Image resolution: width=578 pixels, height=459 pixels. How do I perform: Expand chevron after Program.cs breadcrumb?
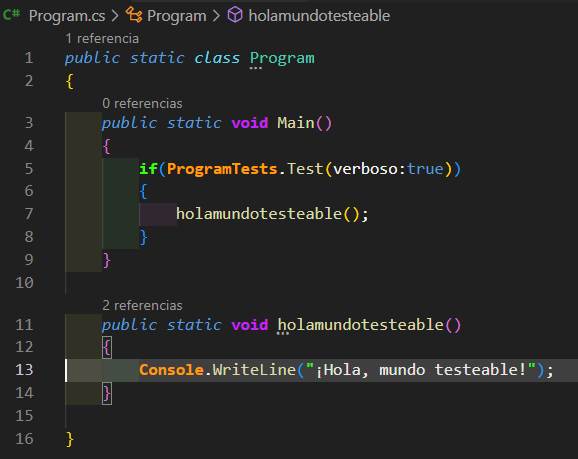coord(115,15)
